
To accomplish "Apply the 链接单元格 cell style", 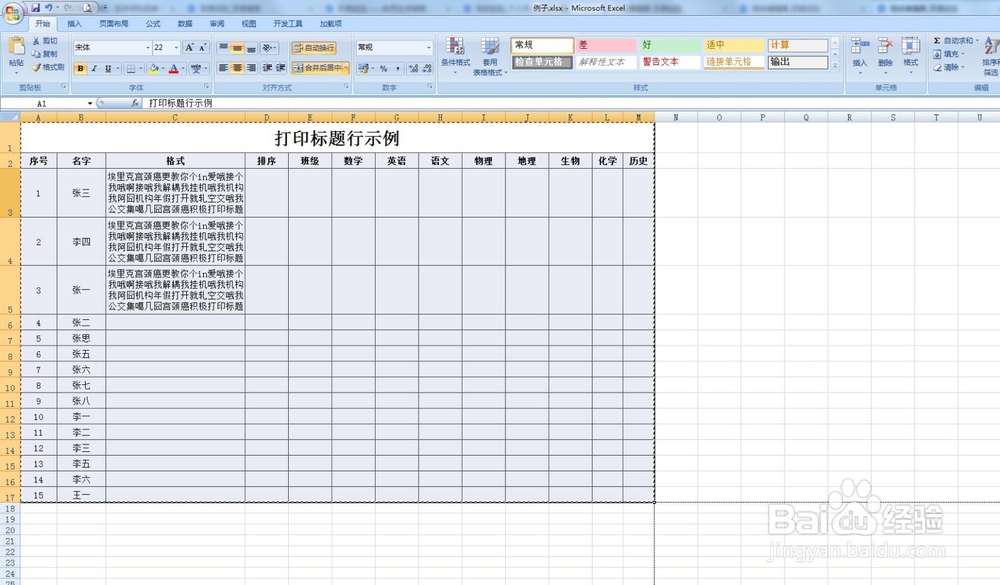I will [733, 62].
